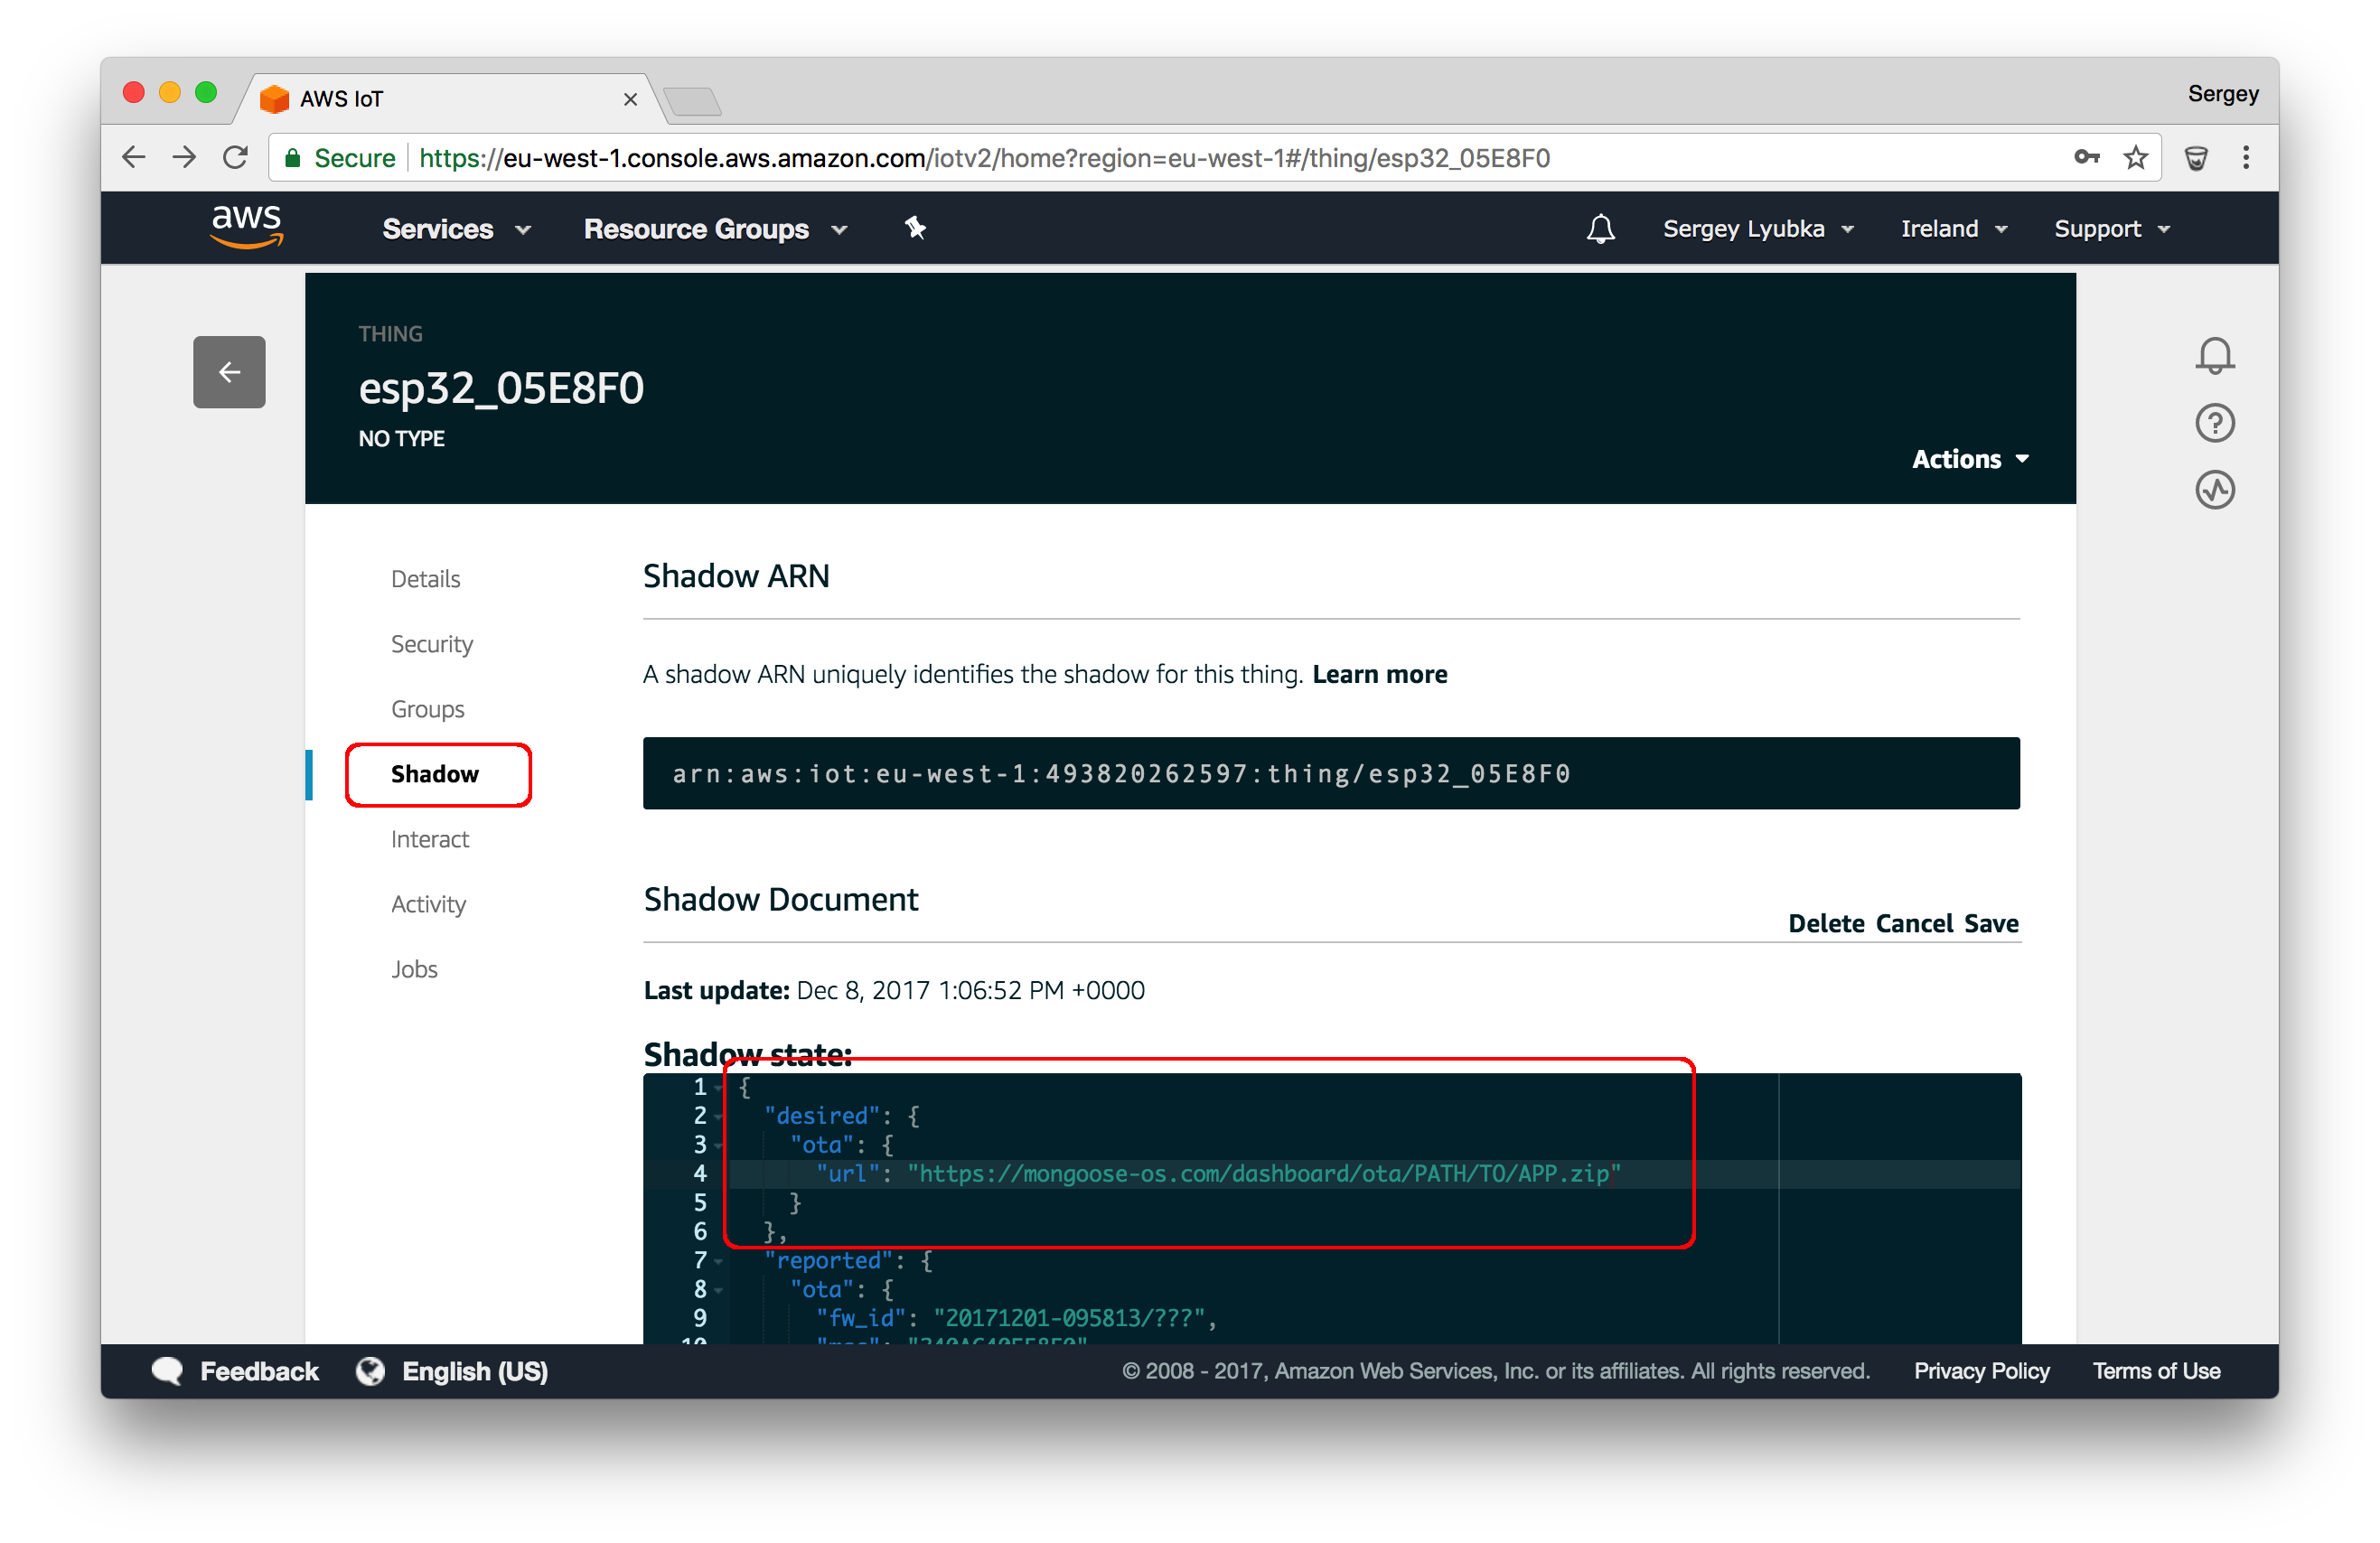Open the Chrome three-dot menu

[x=2246, y=158]
